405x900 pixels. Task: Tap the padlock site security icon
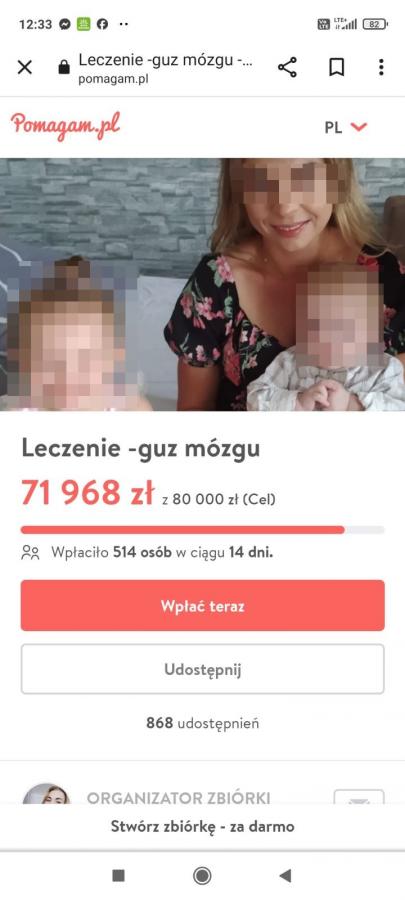point(64,67)
